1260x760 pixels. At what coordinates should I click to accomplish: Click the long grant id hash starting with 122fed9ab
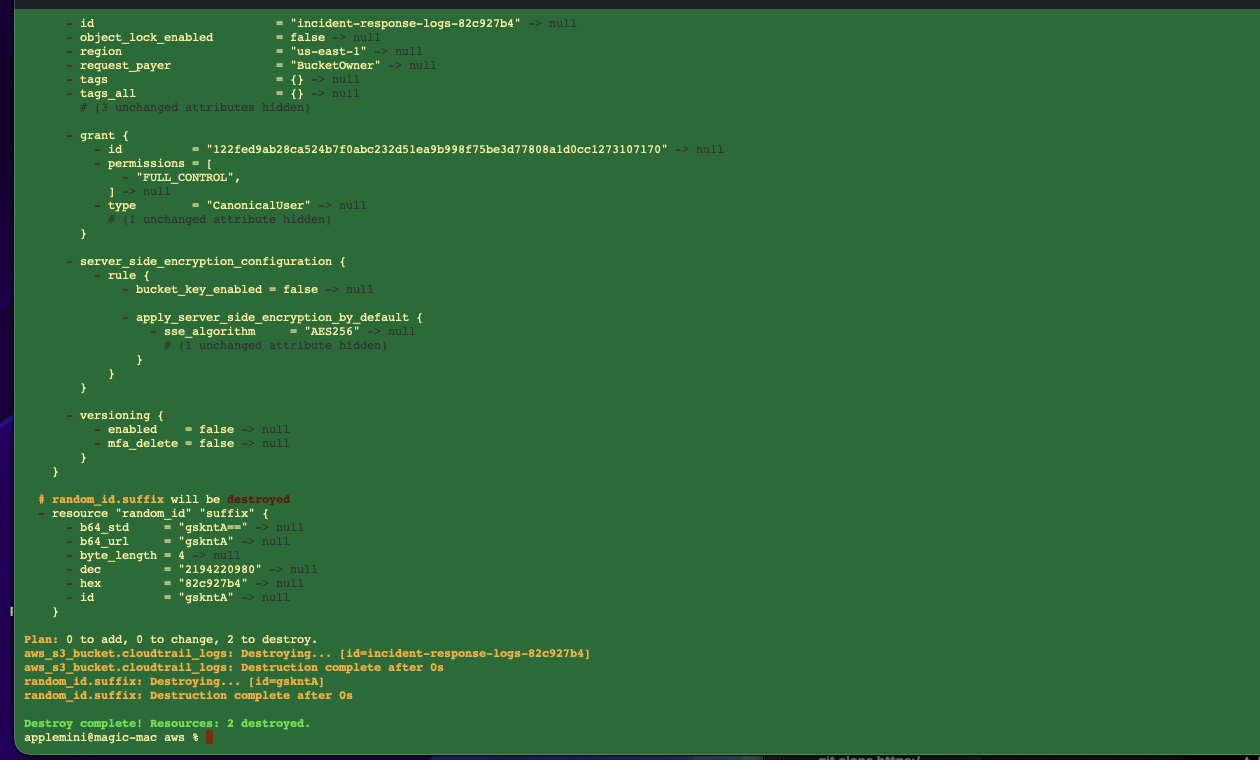click(437, 149)
